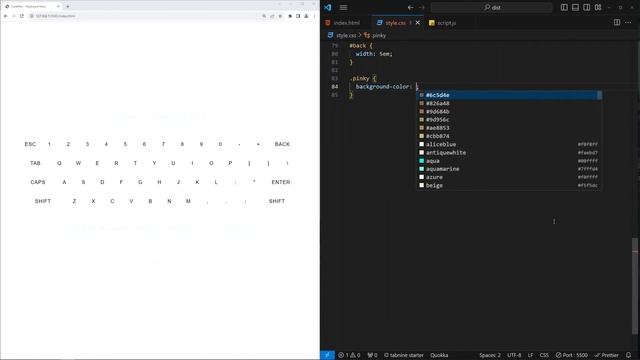Viewport: 640px width, 360px height.
Task: Choose aqua from the autocomplete list
Action: [x=509, y=160]
